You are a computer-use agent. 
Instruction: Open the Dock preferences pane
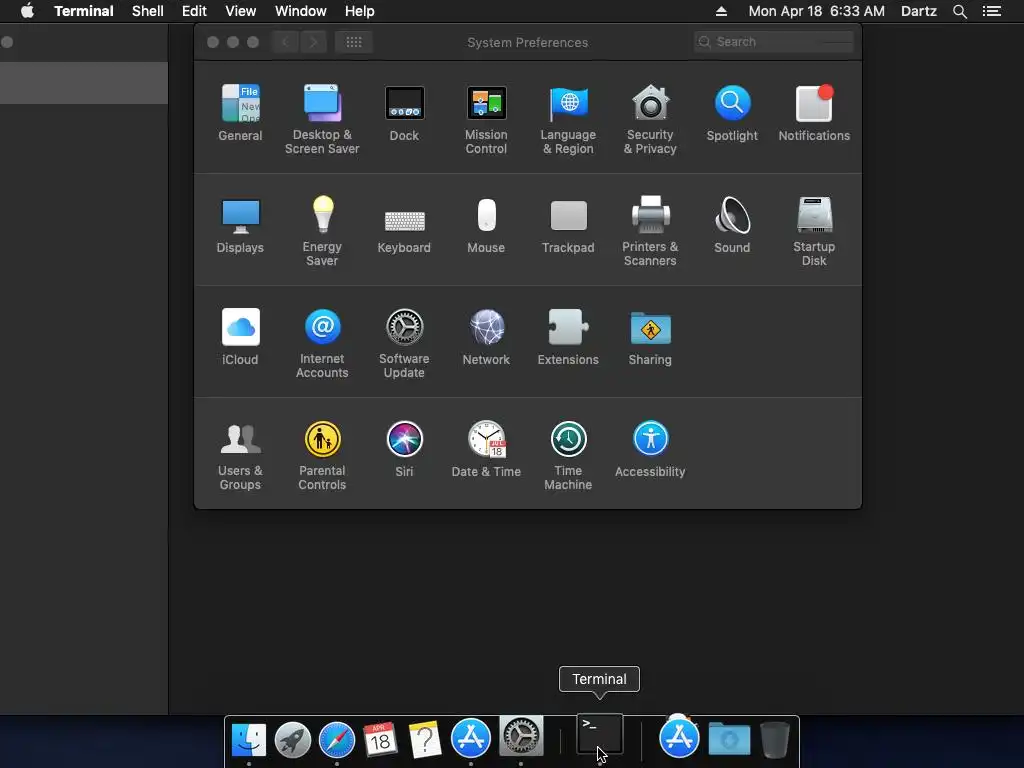(x=404, y=112)
